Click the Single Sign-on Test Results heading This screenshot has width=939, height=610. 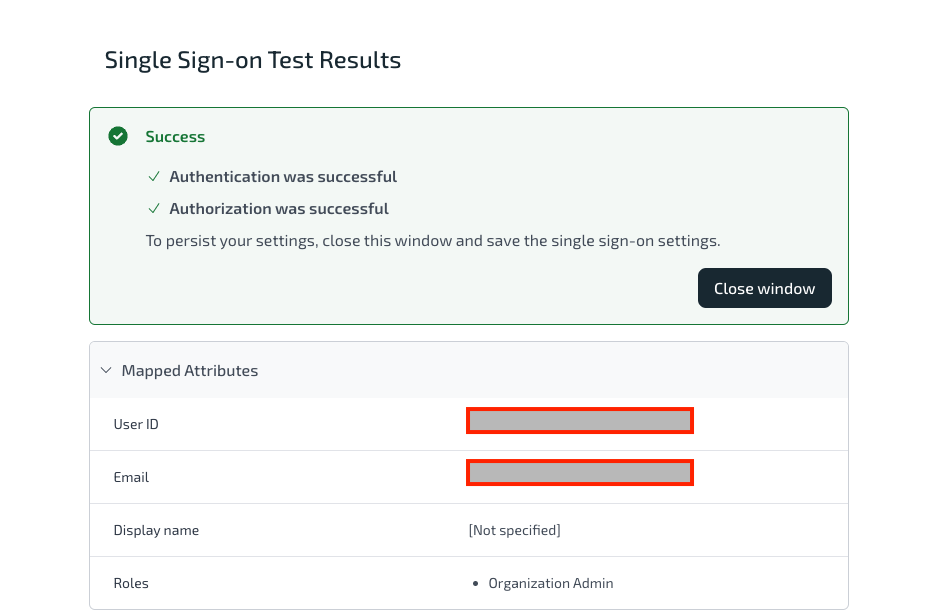click(x=253, y=60)
